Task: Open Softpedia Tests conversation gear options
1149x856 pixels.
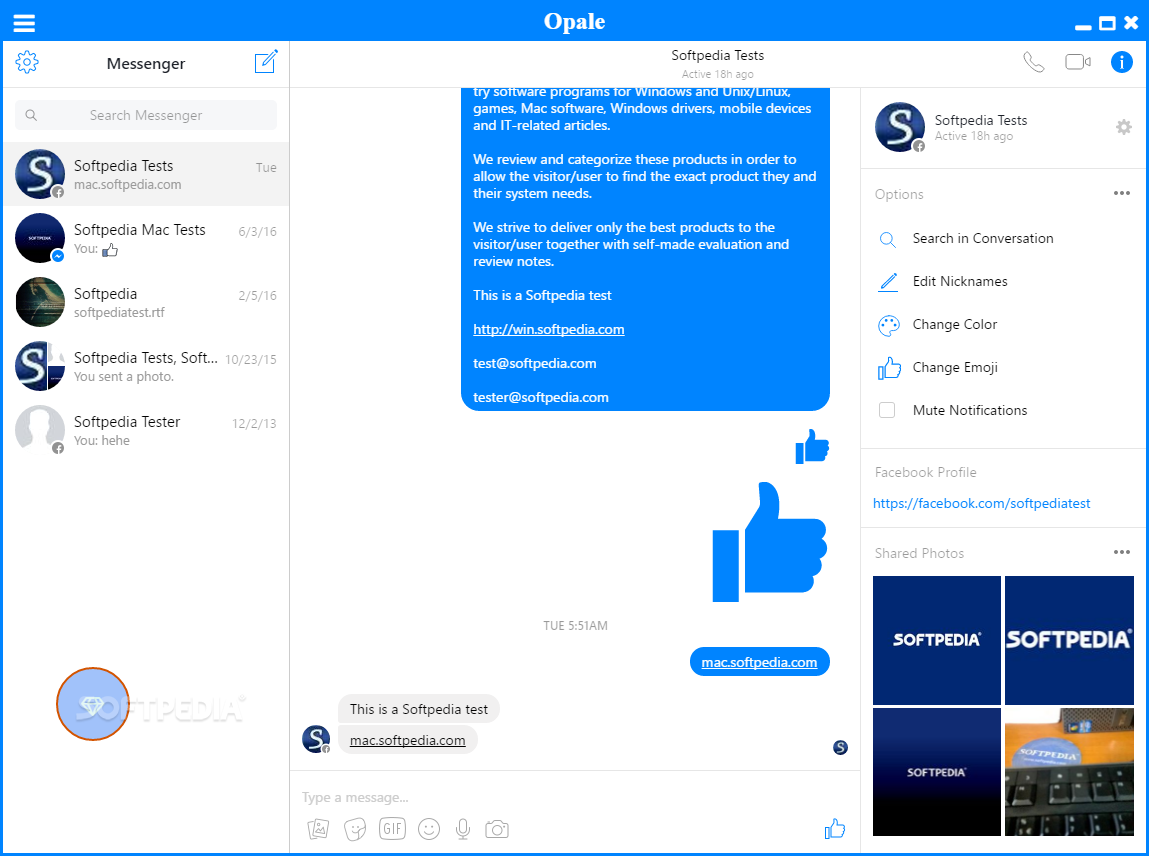Action: 1123,128
